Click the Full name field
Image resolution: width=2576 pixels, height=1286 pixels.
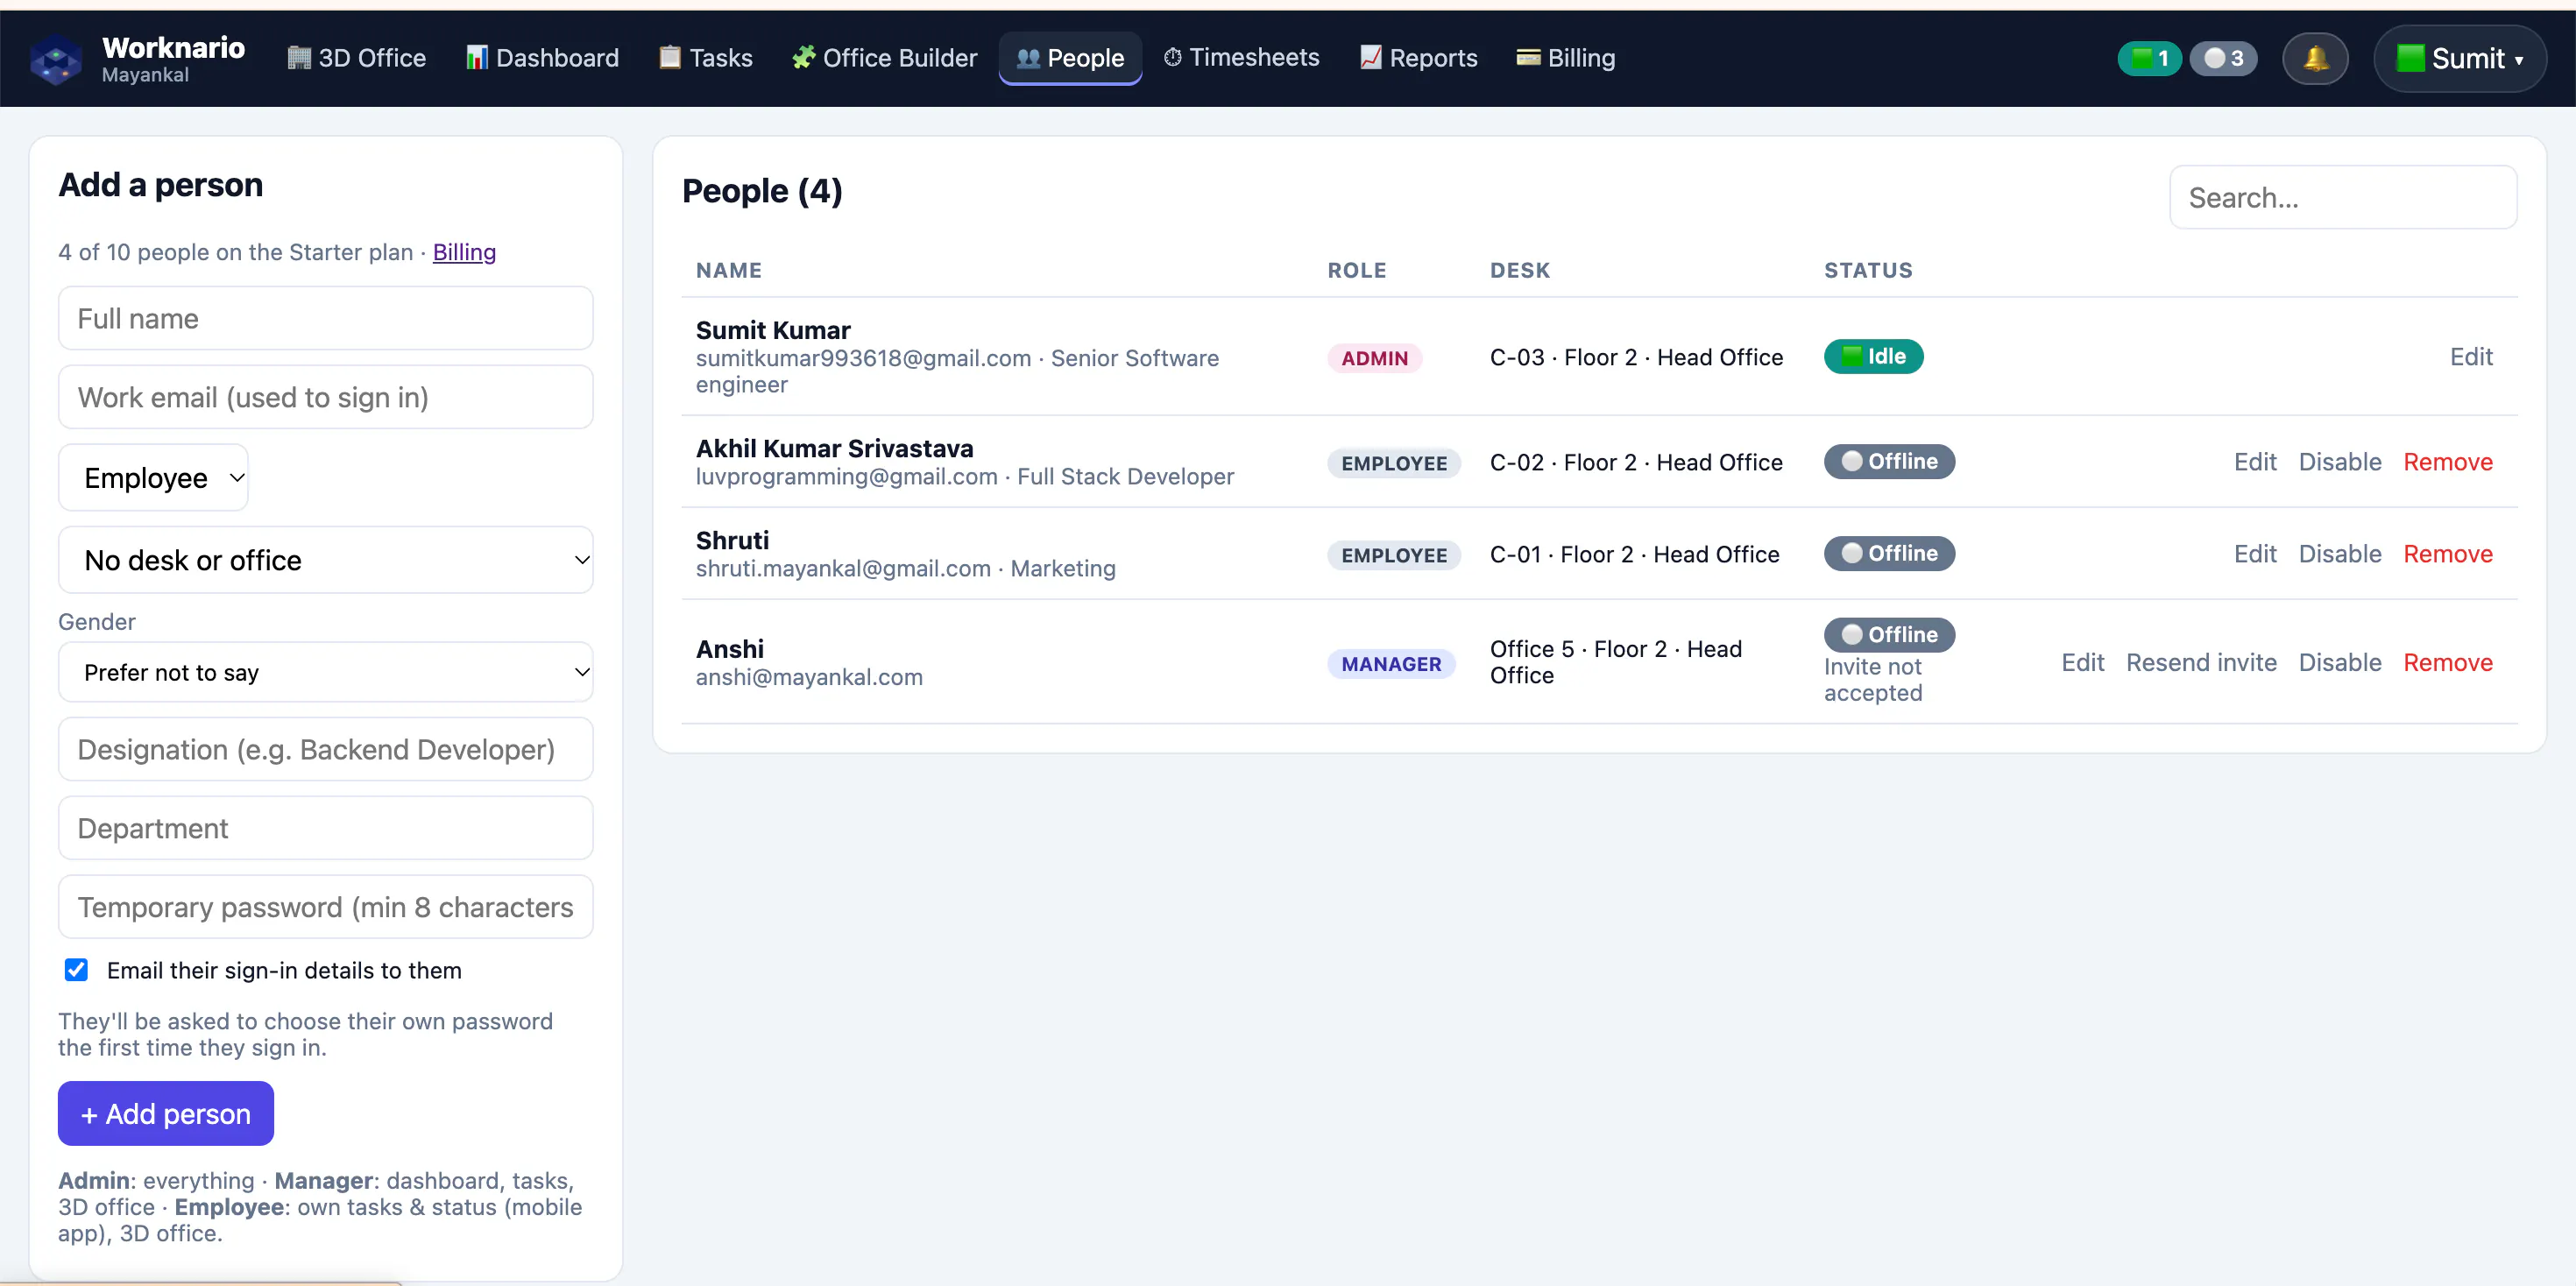tap(325, 318)
